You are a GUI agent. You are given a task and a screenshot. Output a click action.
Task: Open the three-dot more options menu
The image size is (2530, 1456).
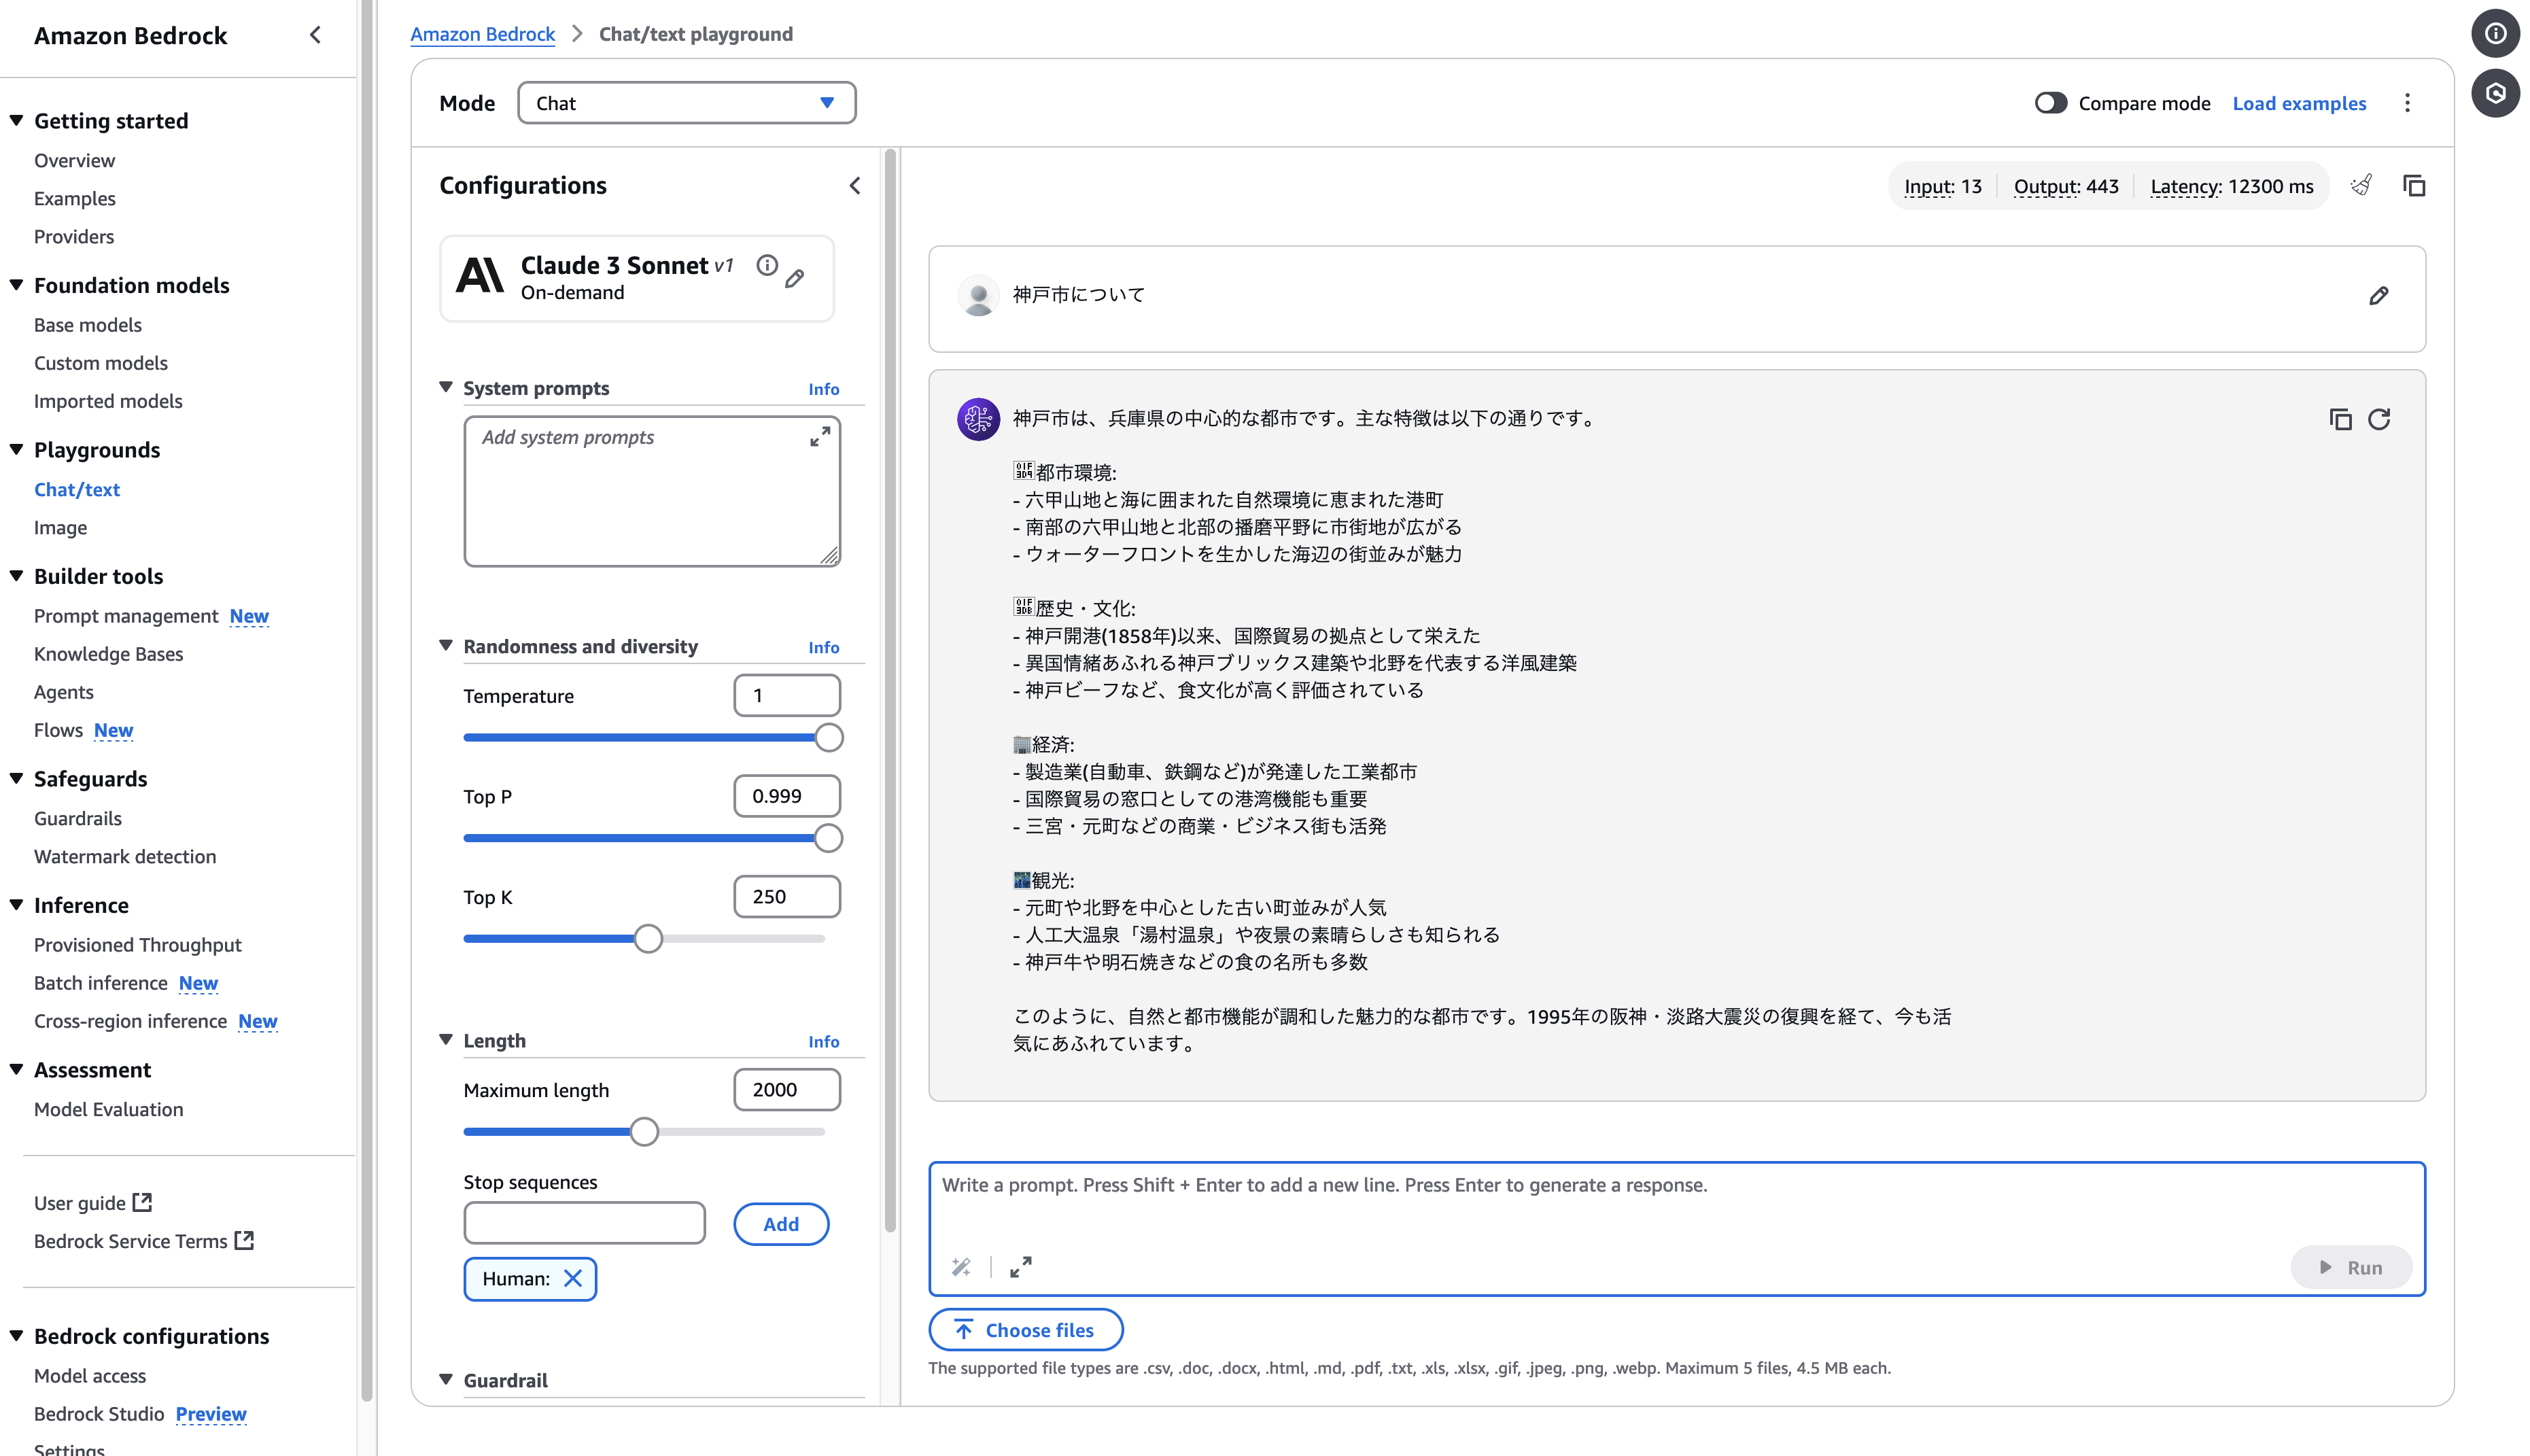click(2407, 103)
